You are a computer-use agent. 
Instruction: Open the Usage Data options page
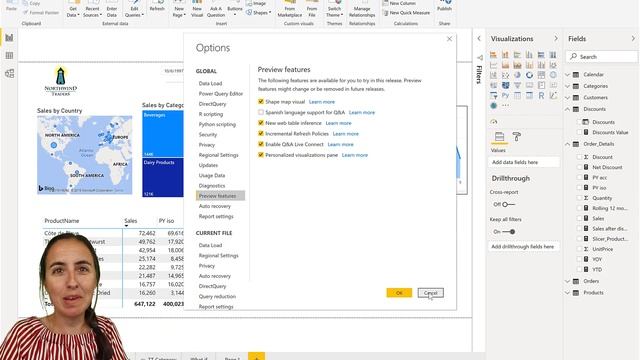point(212,175)
